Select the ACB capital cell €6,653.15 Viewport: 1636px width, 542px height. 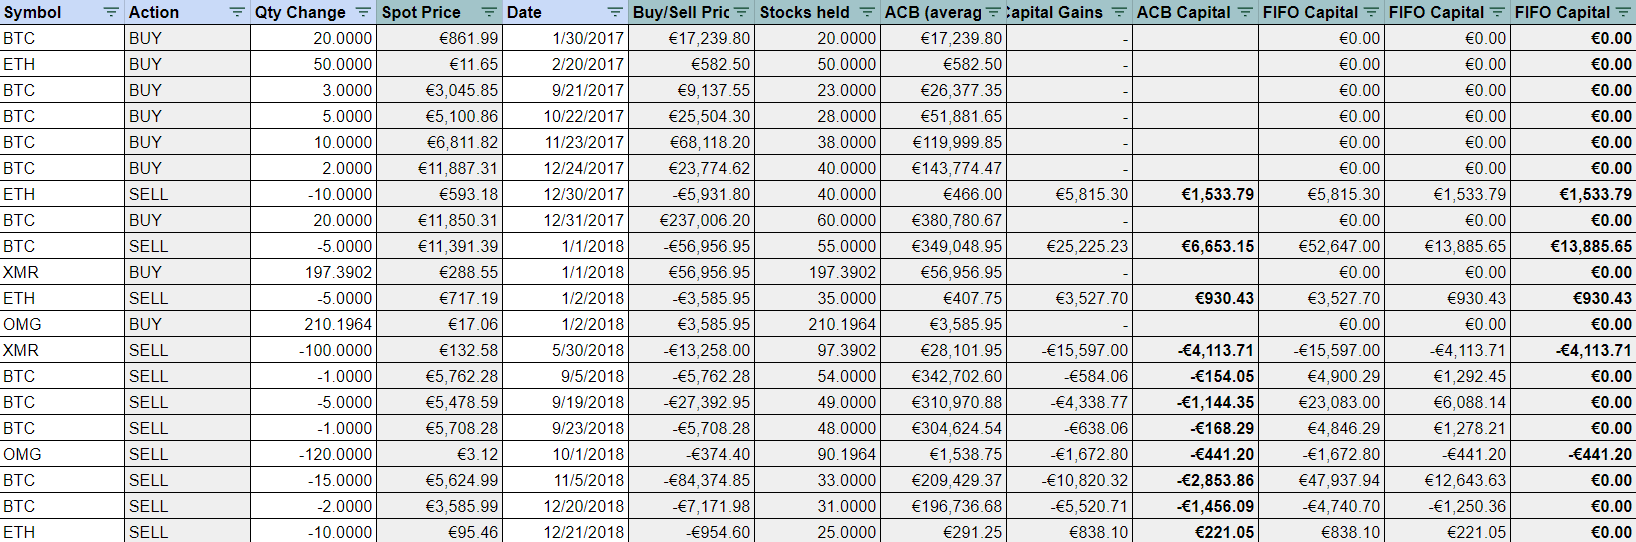[1196, 246]
